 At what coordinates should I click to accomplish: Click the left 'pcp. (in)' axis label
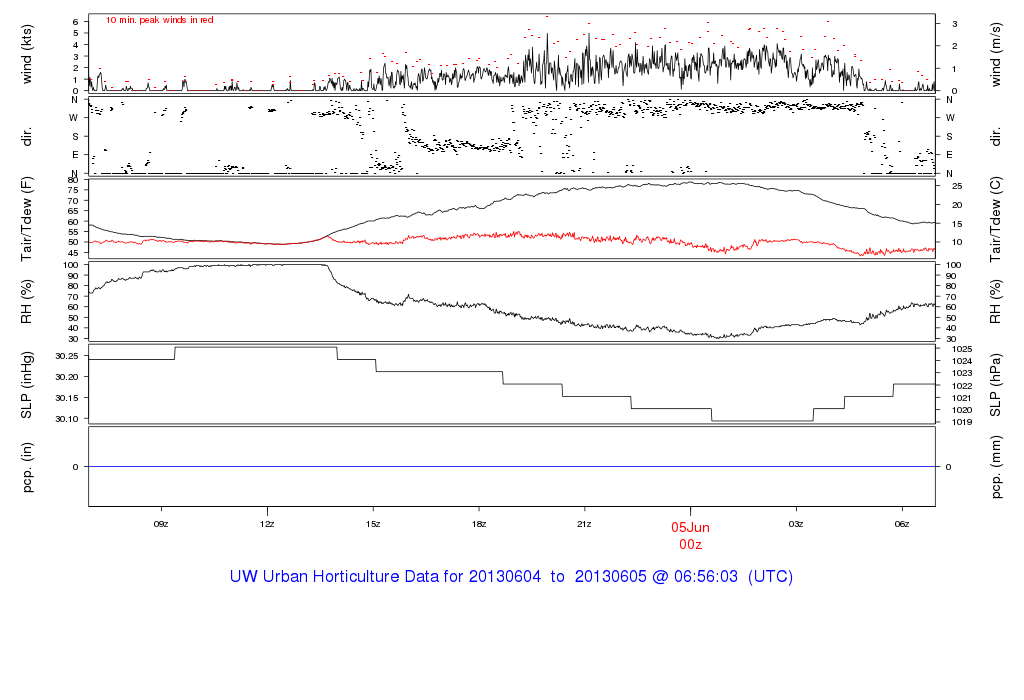tap(26, 467)
